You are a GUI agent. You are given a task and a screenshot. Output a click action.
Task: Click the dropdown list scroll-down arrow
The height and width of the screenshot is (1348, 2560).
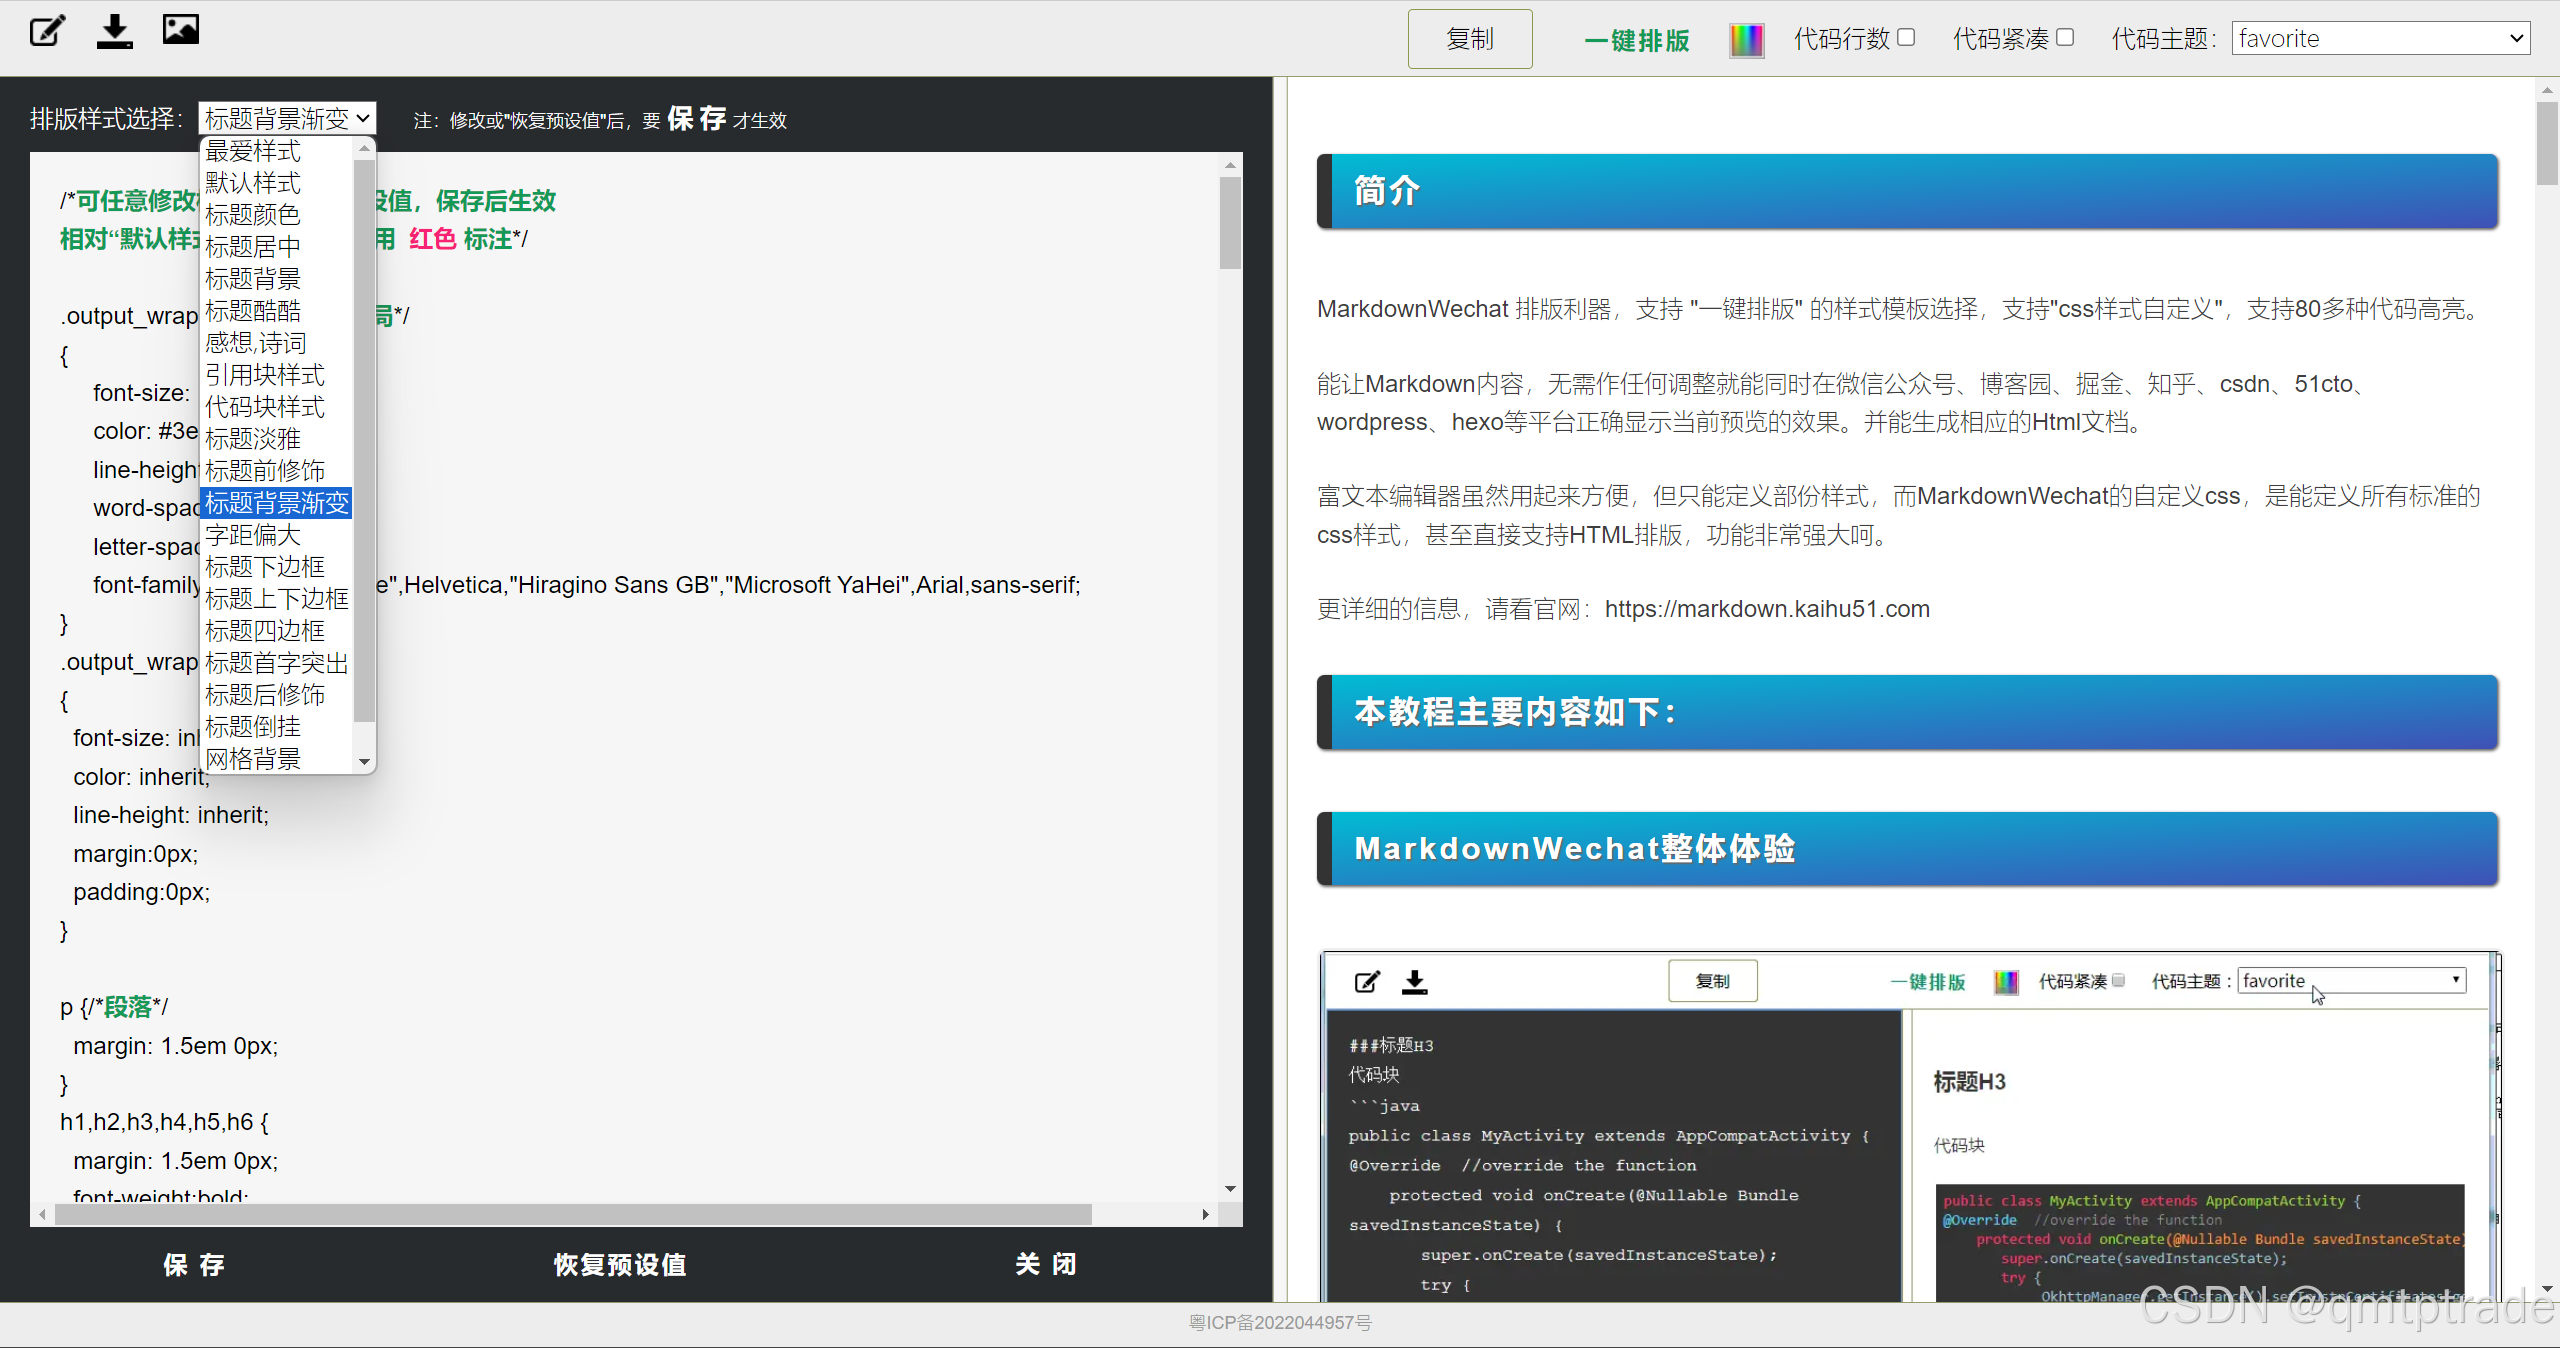(x=365, y=762)
